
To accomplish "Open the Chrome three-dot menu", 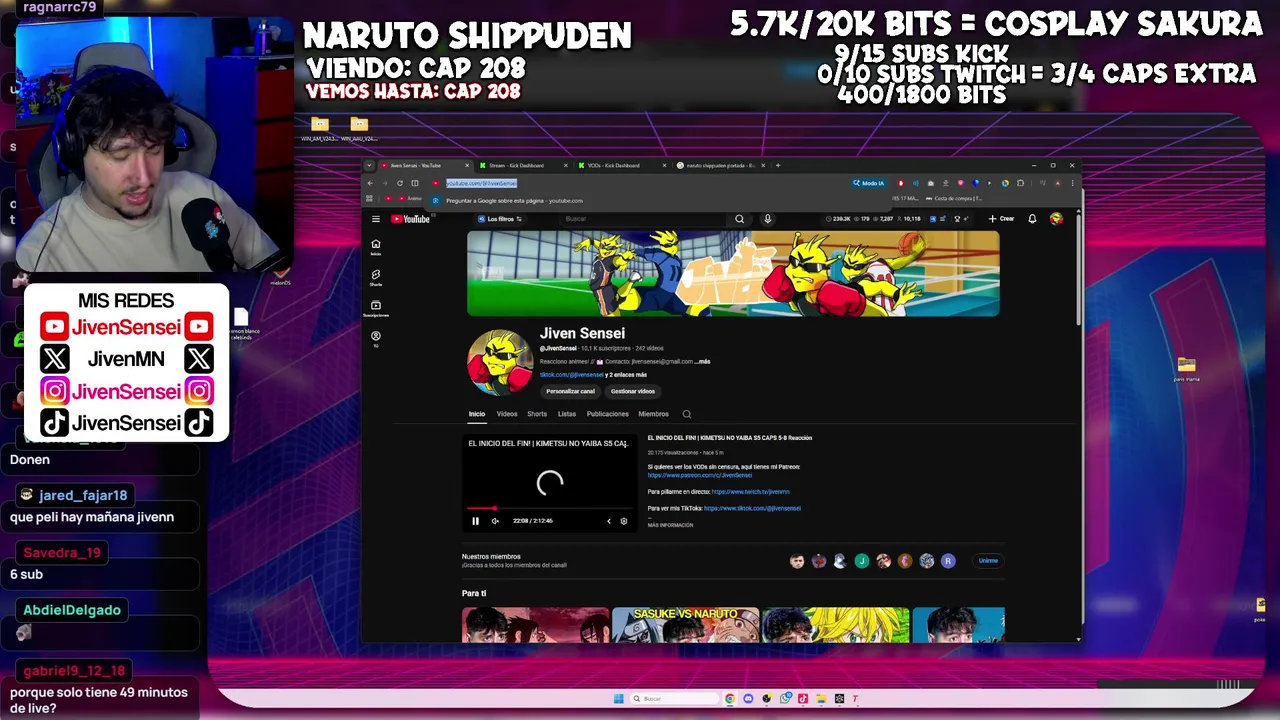I will 1072,183.
